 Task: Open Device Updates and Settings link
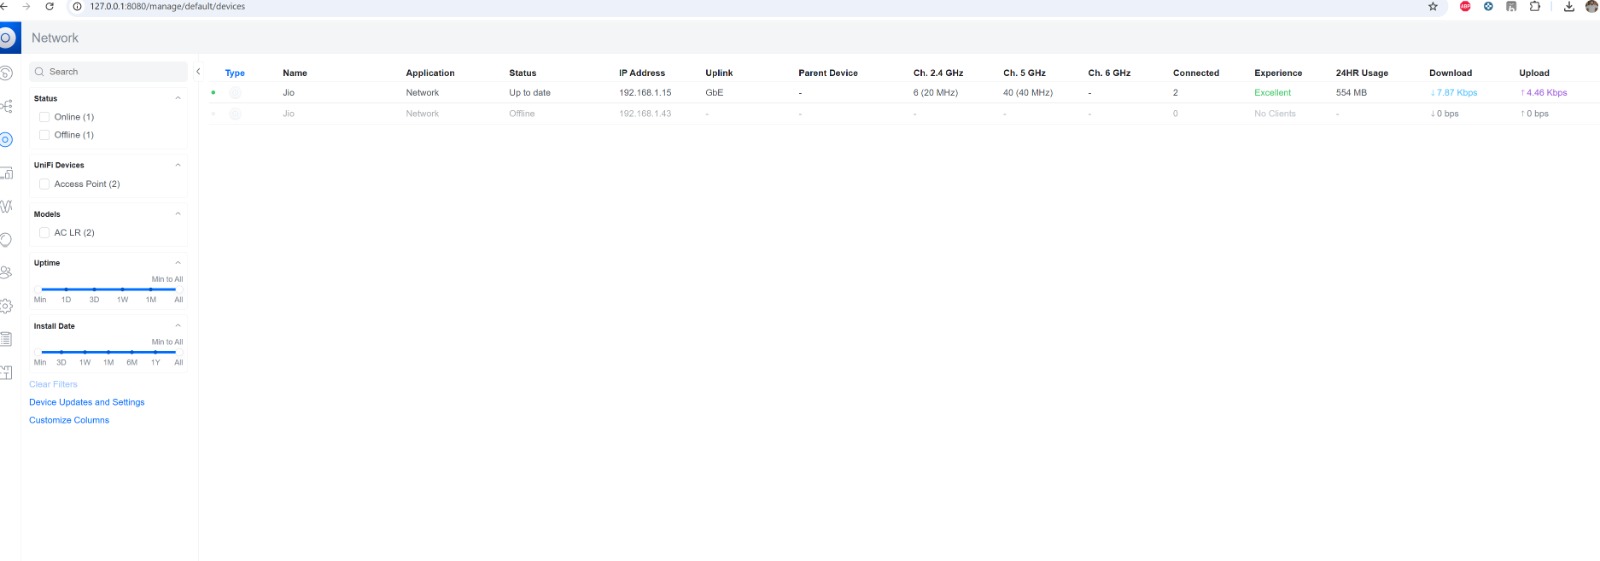(86, 402)
